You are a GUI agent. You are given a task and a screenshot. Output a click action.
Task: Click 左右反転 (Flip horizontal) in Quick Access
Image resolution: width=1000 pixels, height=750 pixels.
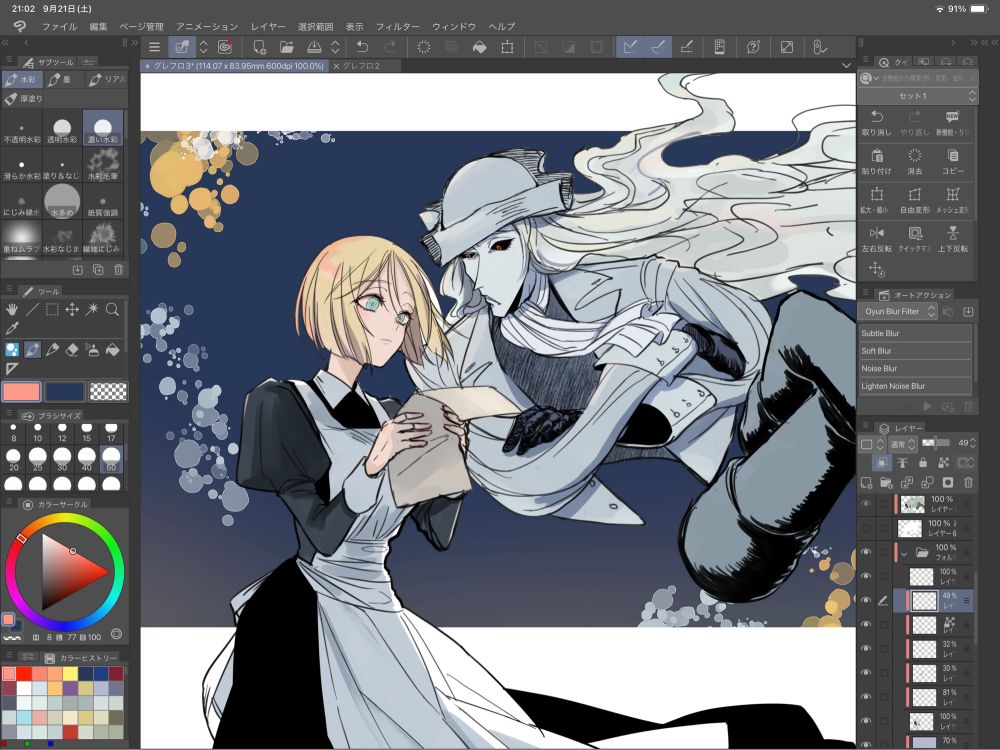[x=876, y=239]
